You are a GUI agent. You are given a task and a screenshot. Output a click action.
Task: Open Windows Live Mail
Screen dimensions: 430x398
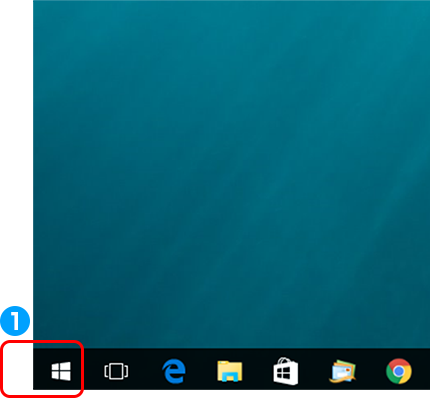click(x=342, y=371)
